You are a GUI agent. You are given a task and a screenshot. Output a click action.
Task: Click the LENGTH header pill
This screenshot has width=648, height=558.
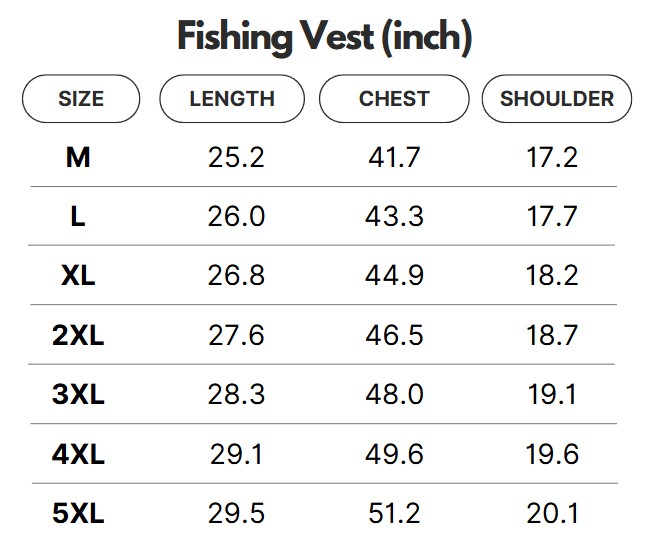pyautogui.click(x=232, y=99)
